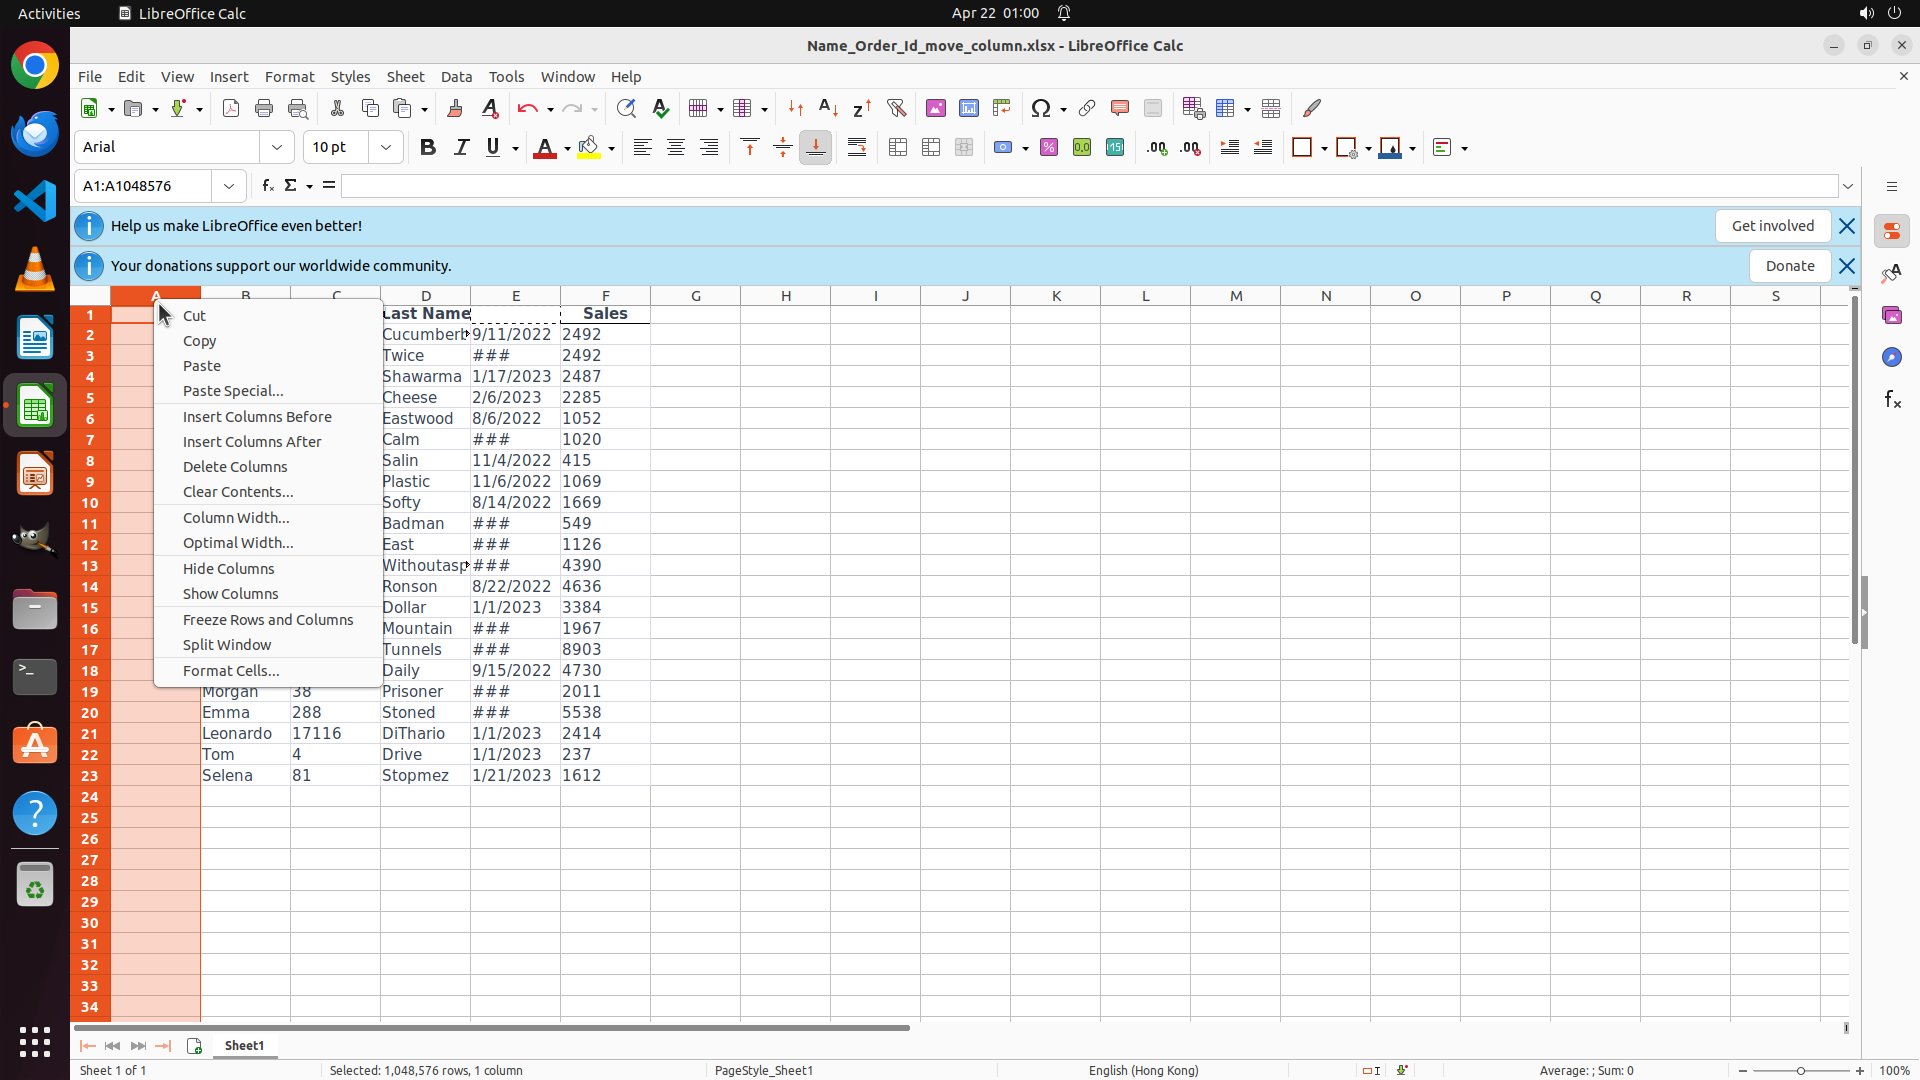1920x1080 pixels.
Task: Toggle Bold formatting
Action: point(428,147)
